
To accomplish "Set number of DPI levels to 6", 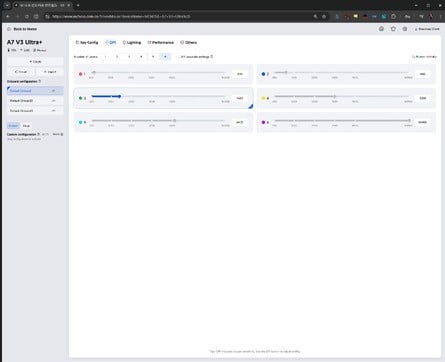I will [x=165, y=57].
